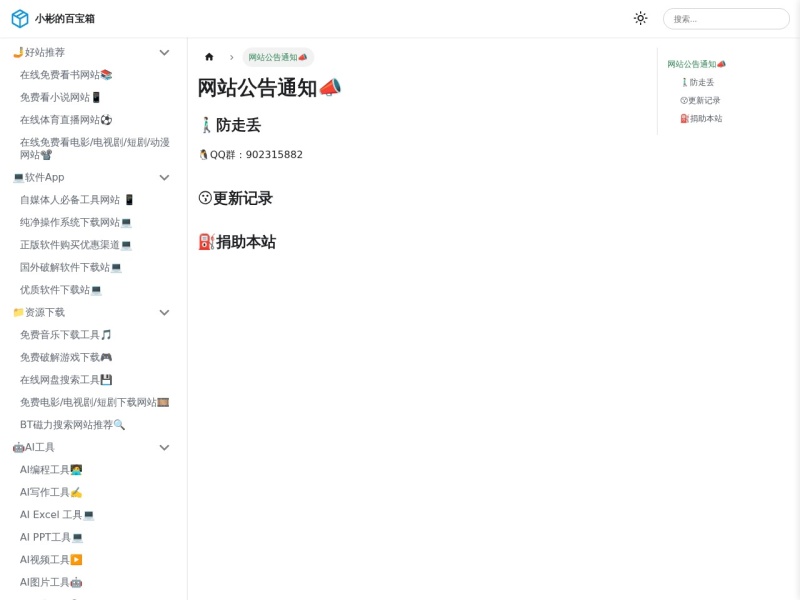The height and width of the screenshot is (600, 800).
Task: Click the penguin emoji before QQ群
Action: tap(204, 155)
